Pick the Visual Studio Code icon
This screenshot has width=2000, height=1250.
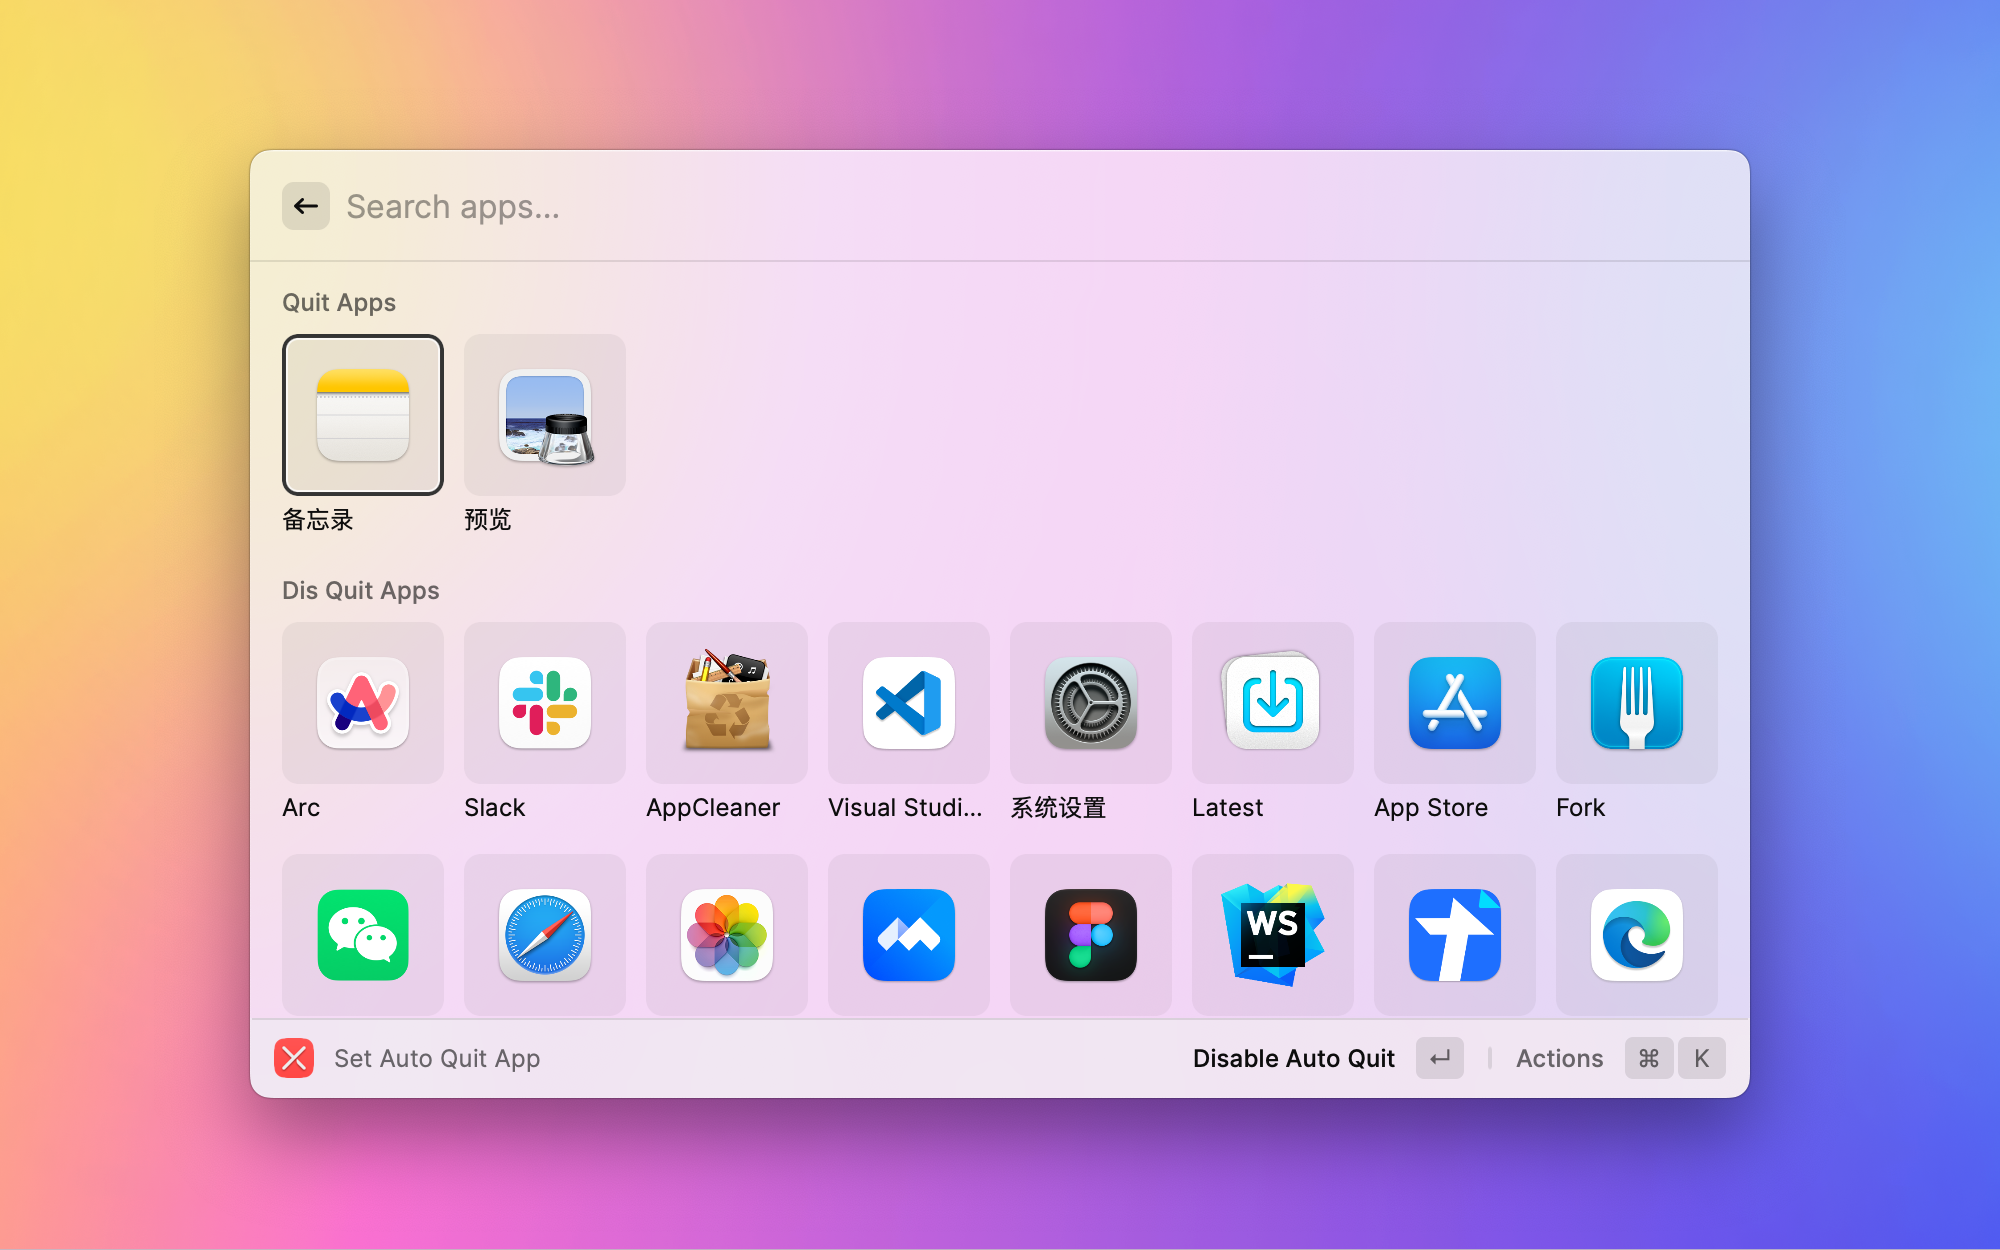click(x=909, y=703)
